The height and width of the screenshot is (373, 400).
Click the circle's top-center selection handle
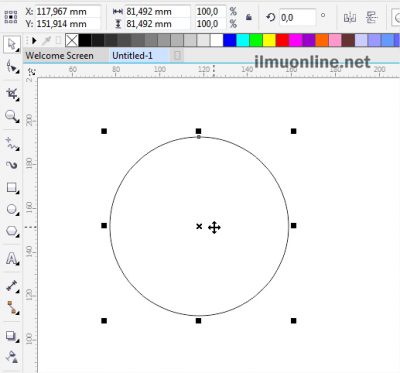coord(199,131)
